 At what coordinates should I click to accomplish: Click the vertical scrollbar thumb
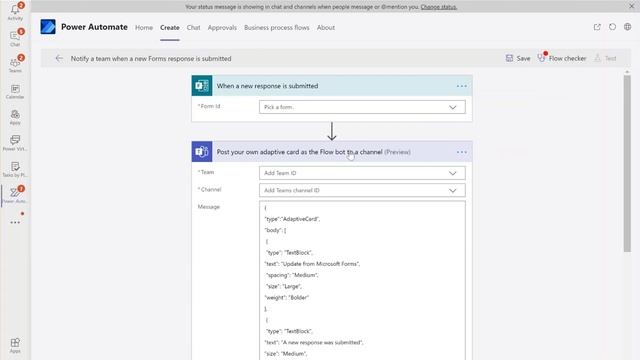[x=627, y=163]
